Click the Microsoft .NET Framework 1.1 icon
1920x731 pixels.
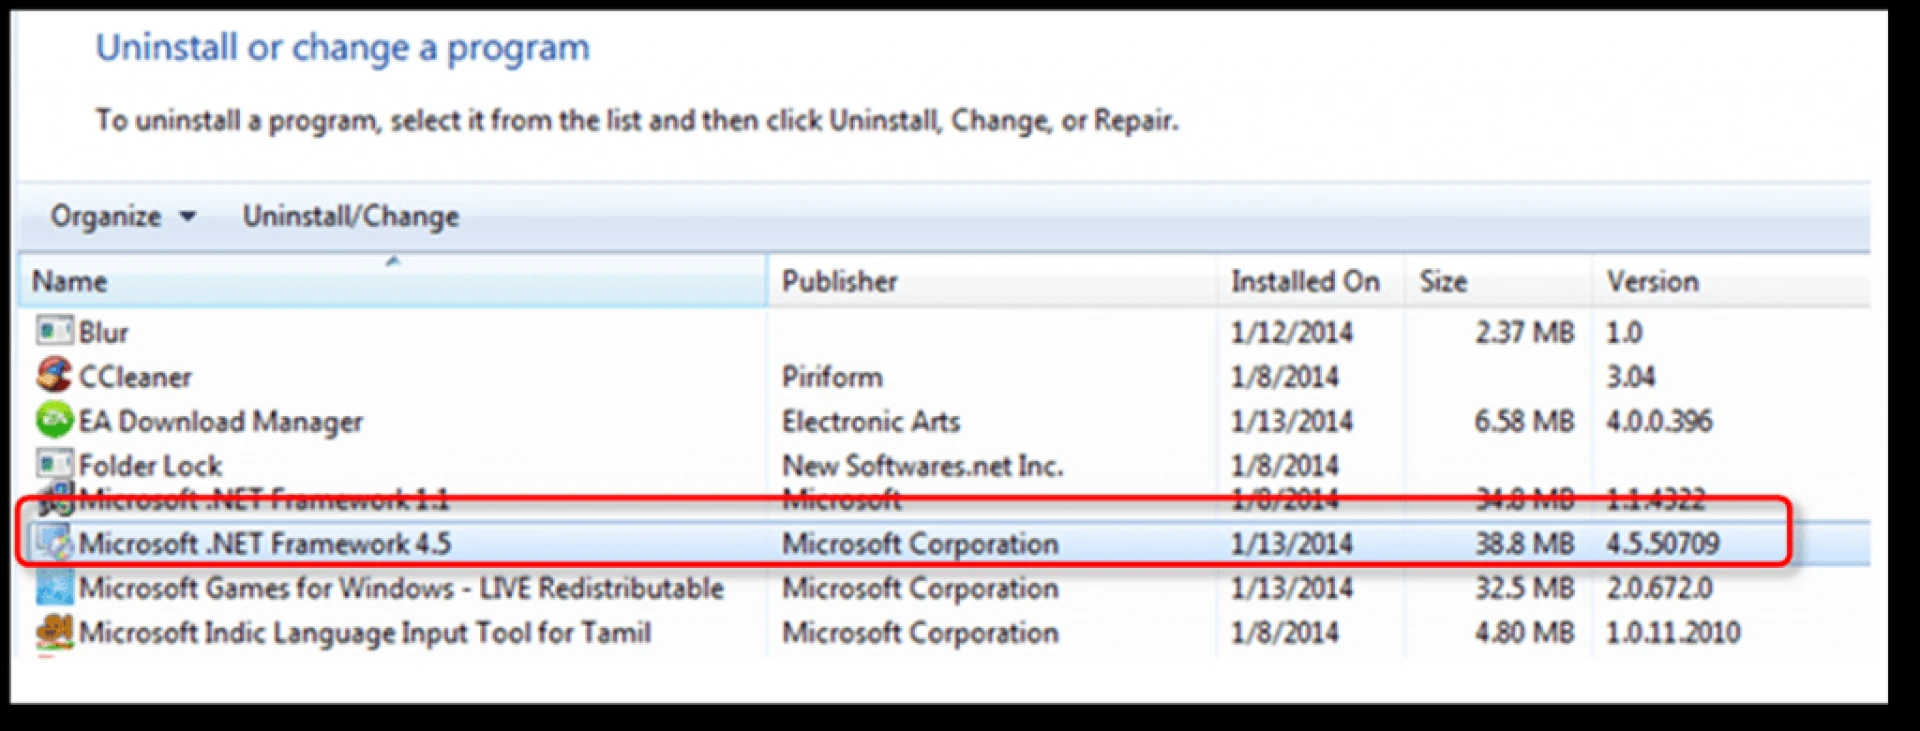click(56, 496)
